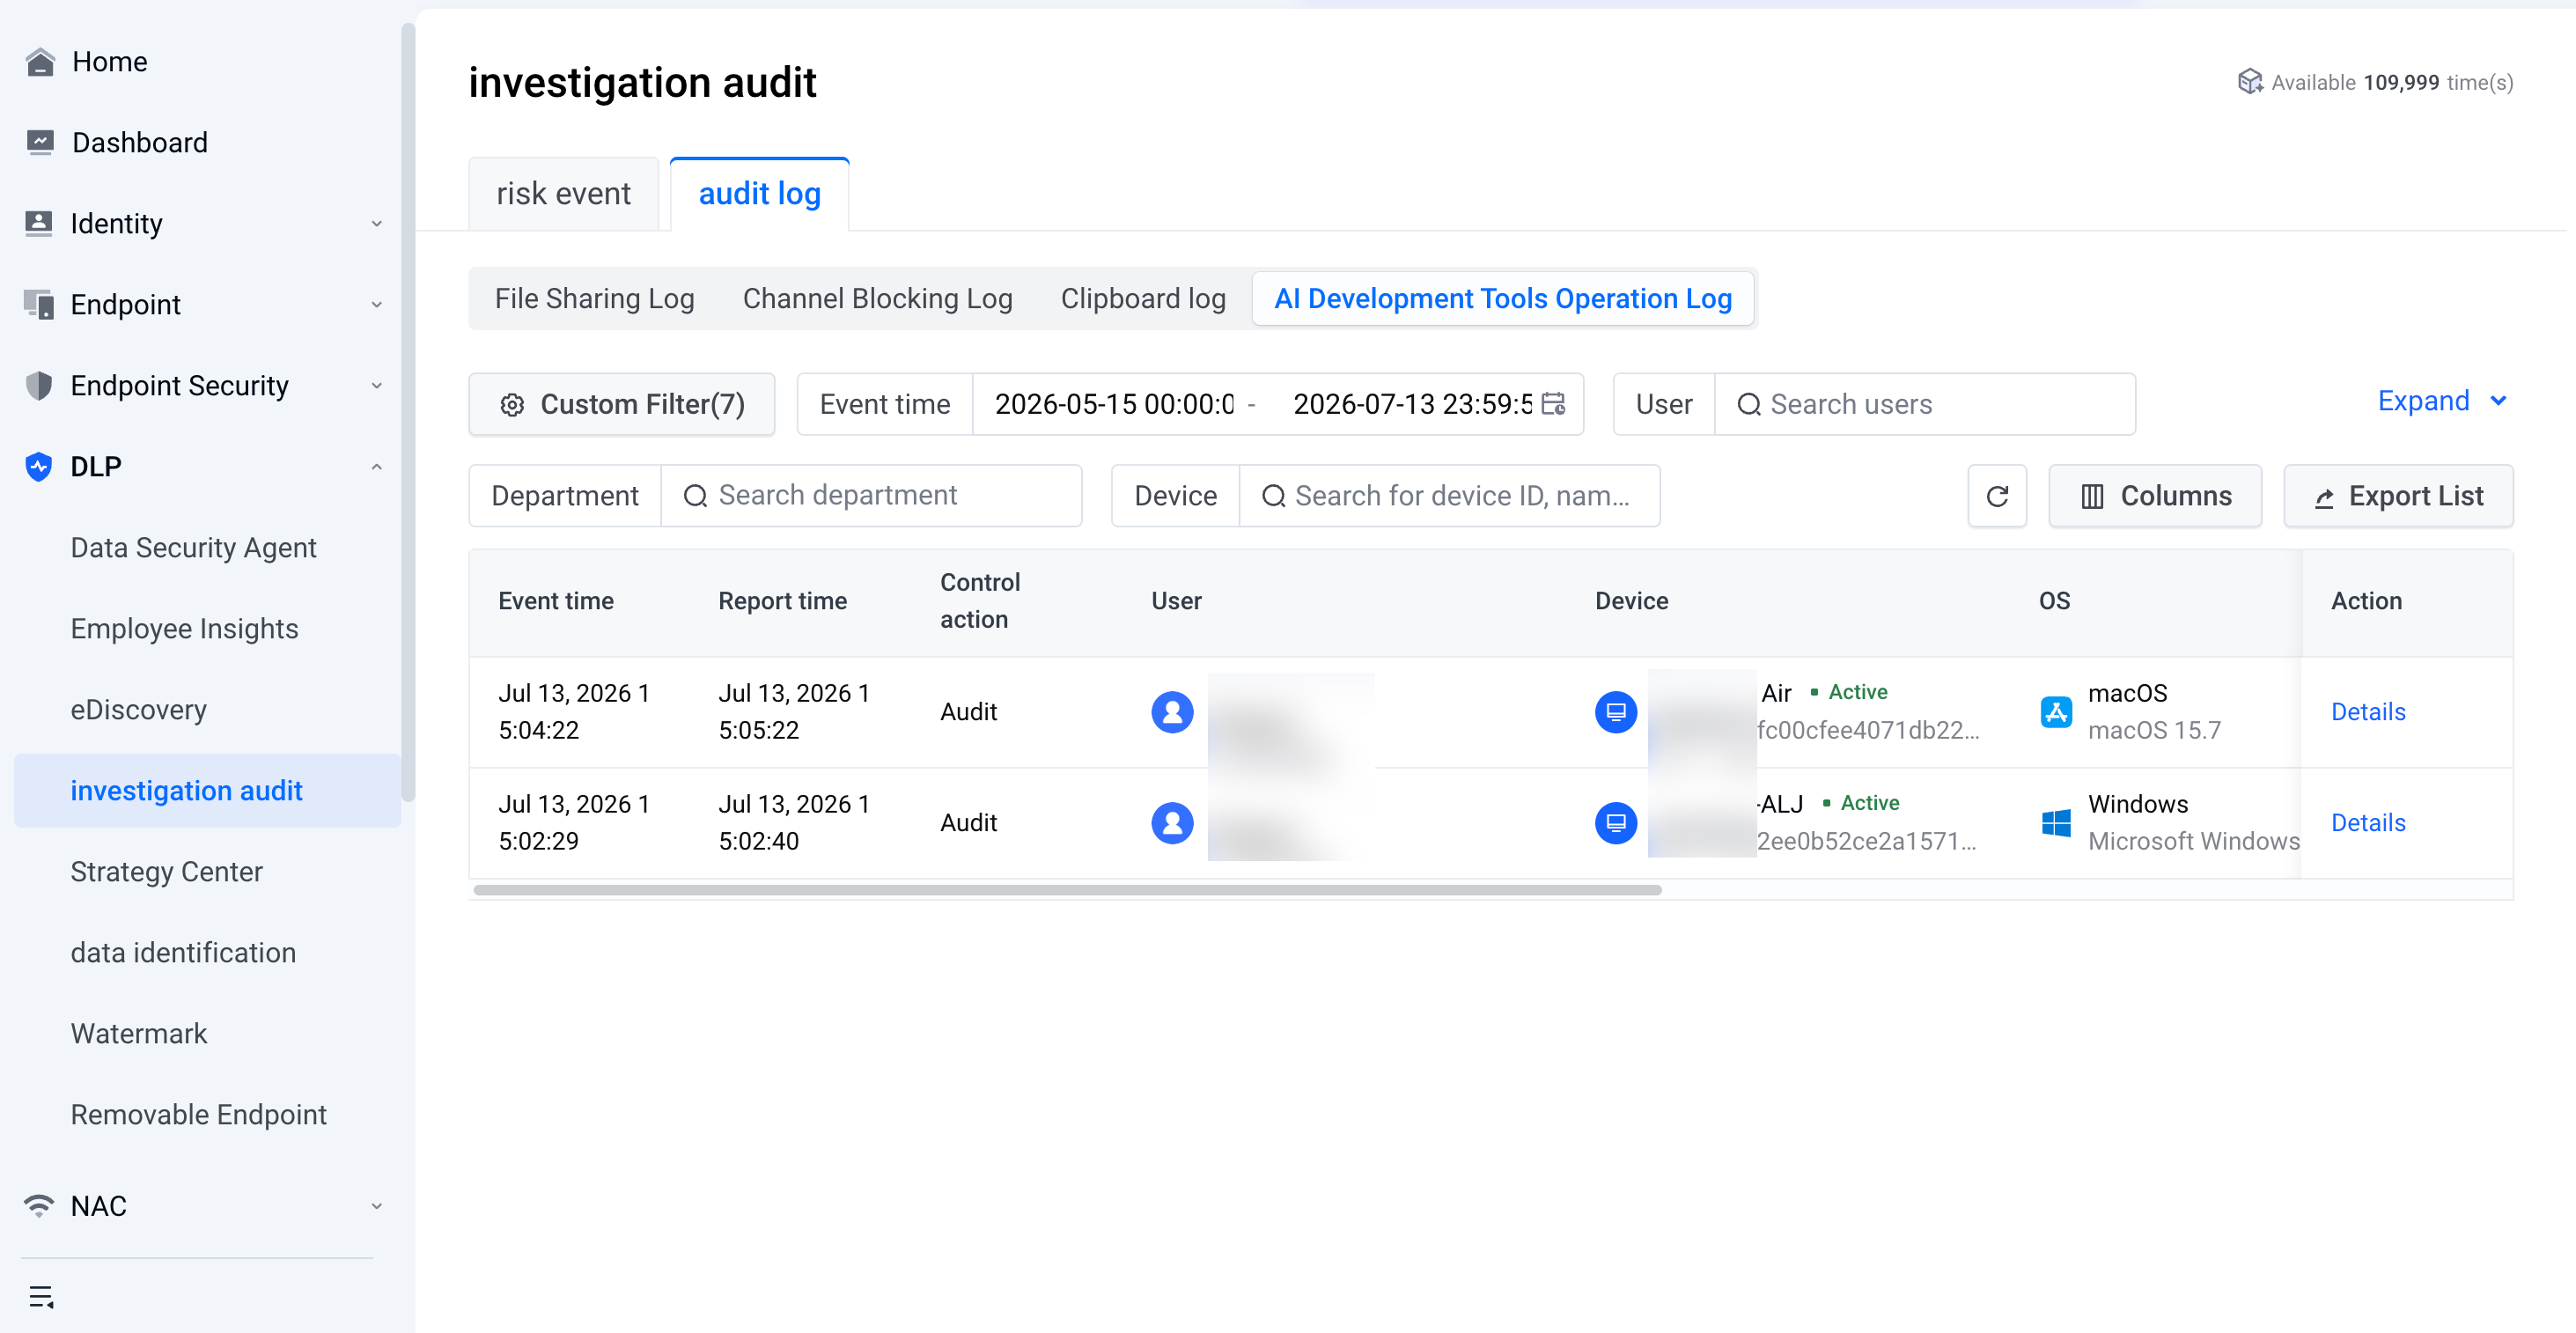
Task: Click the macOS device icon in first row
Action: (x=1615, y=712)
